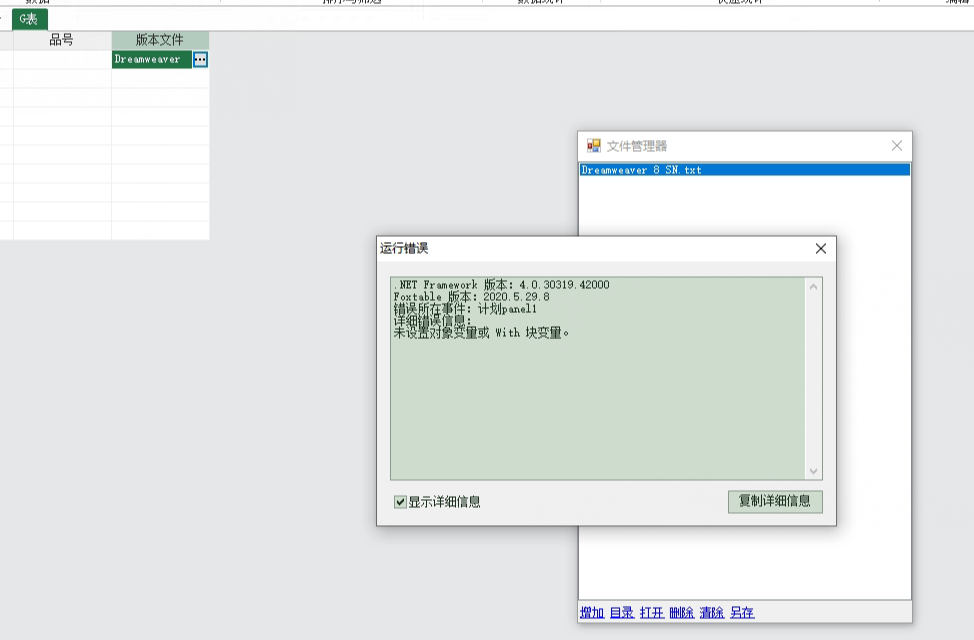Click the 另存 link to save copy
The width and height of the screenshot is (974, 640).
point(742,612)
